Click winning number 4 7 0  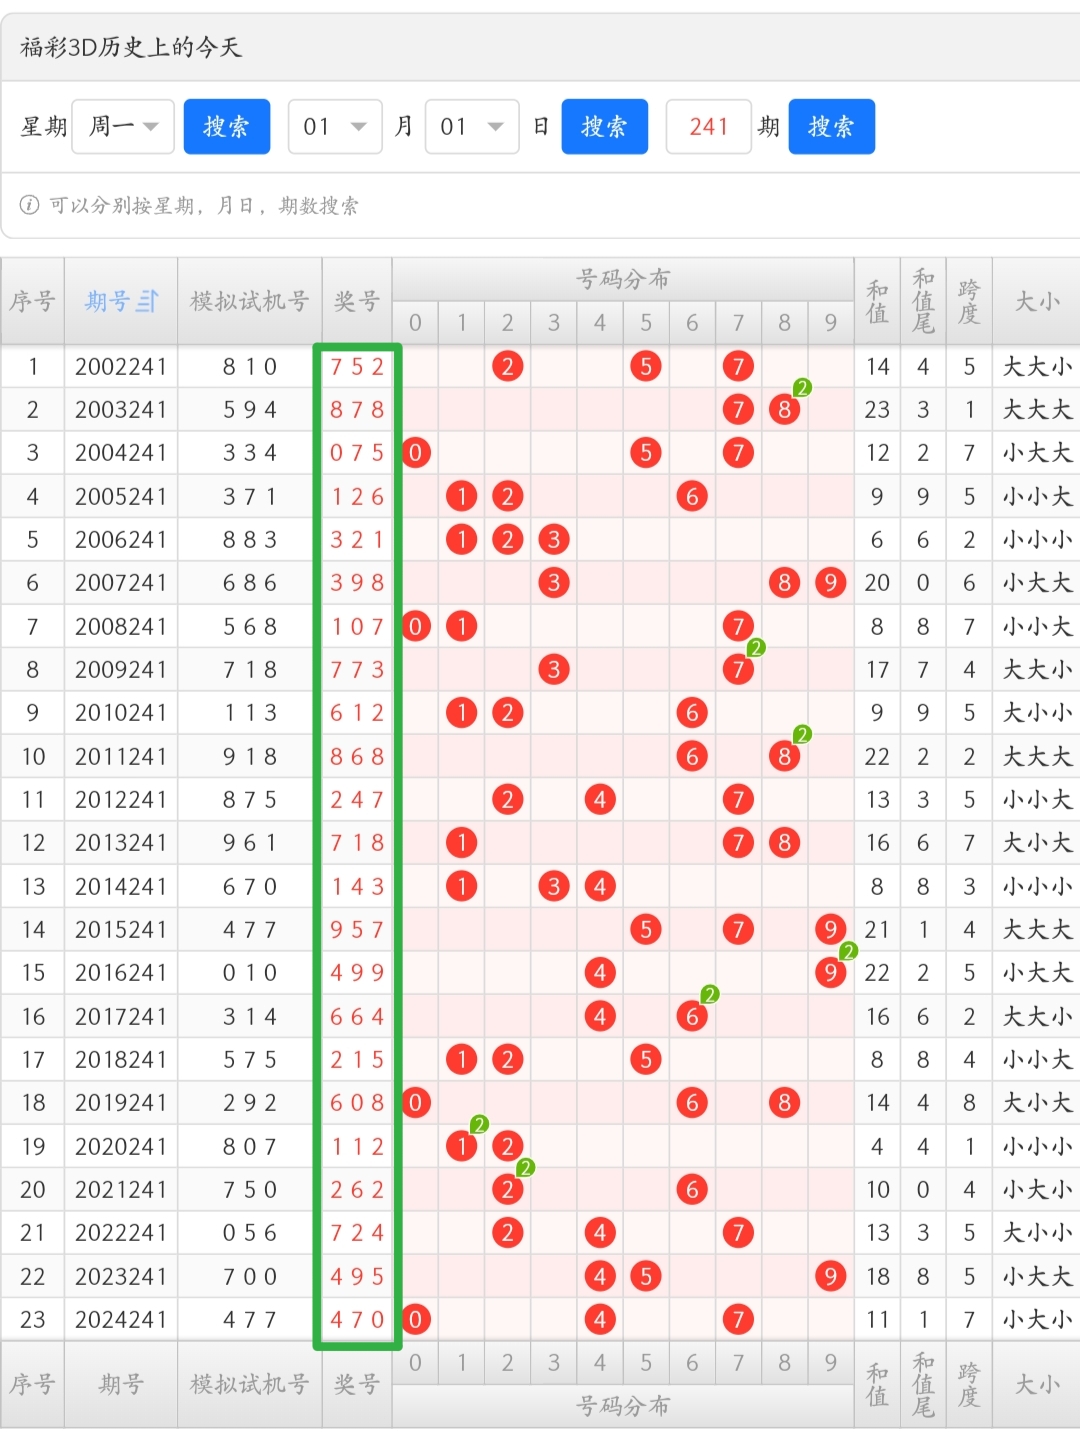point(357,1320)
